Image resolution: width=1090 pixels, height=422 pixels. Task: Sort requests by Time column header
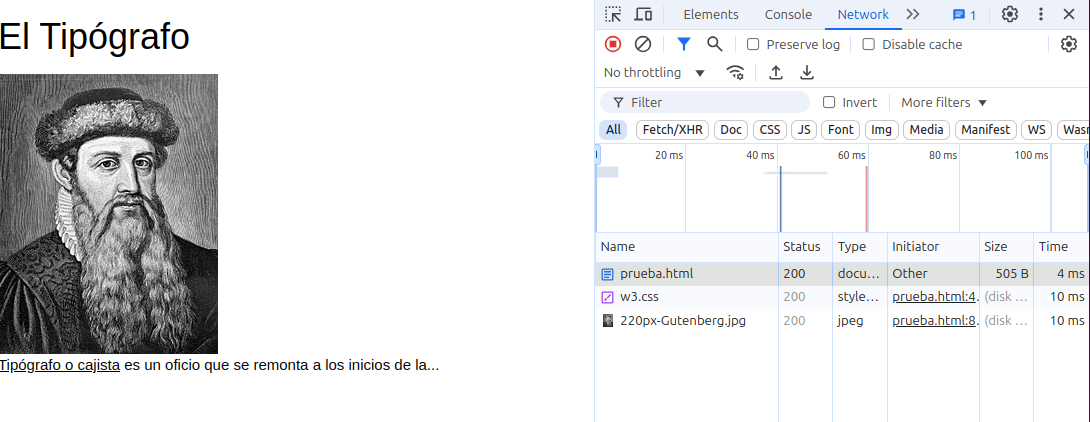click(1061, 247)
